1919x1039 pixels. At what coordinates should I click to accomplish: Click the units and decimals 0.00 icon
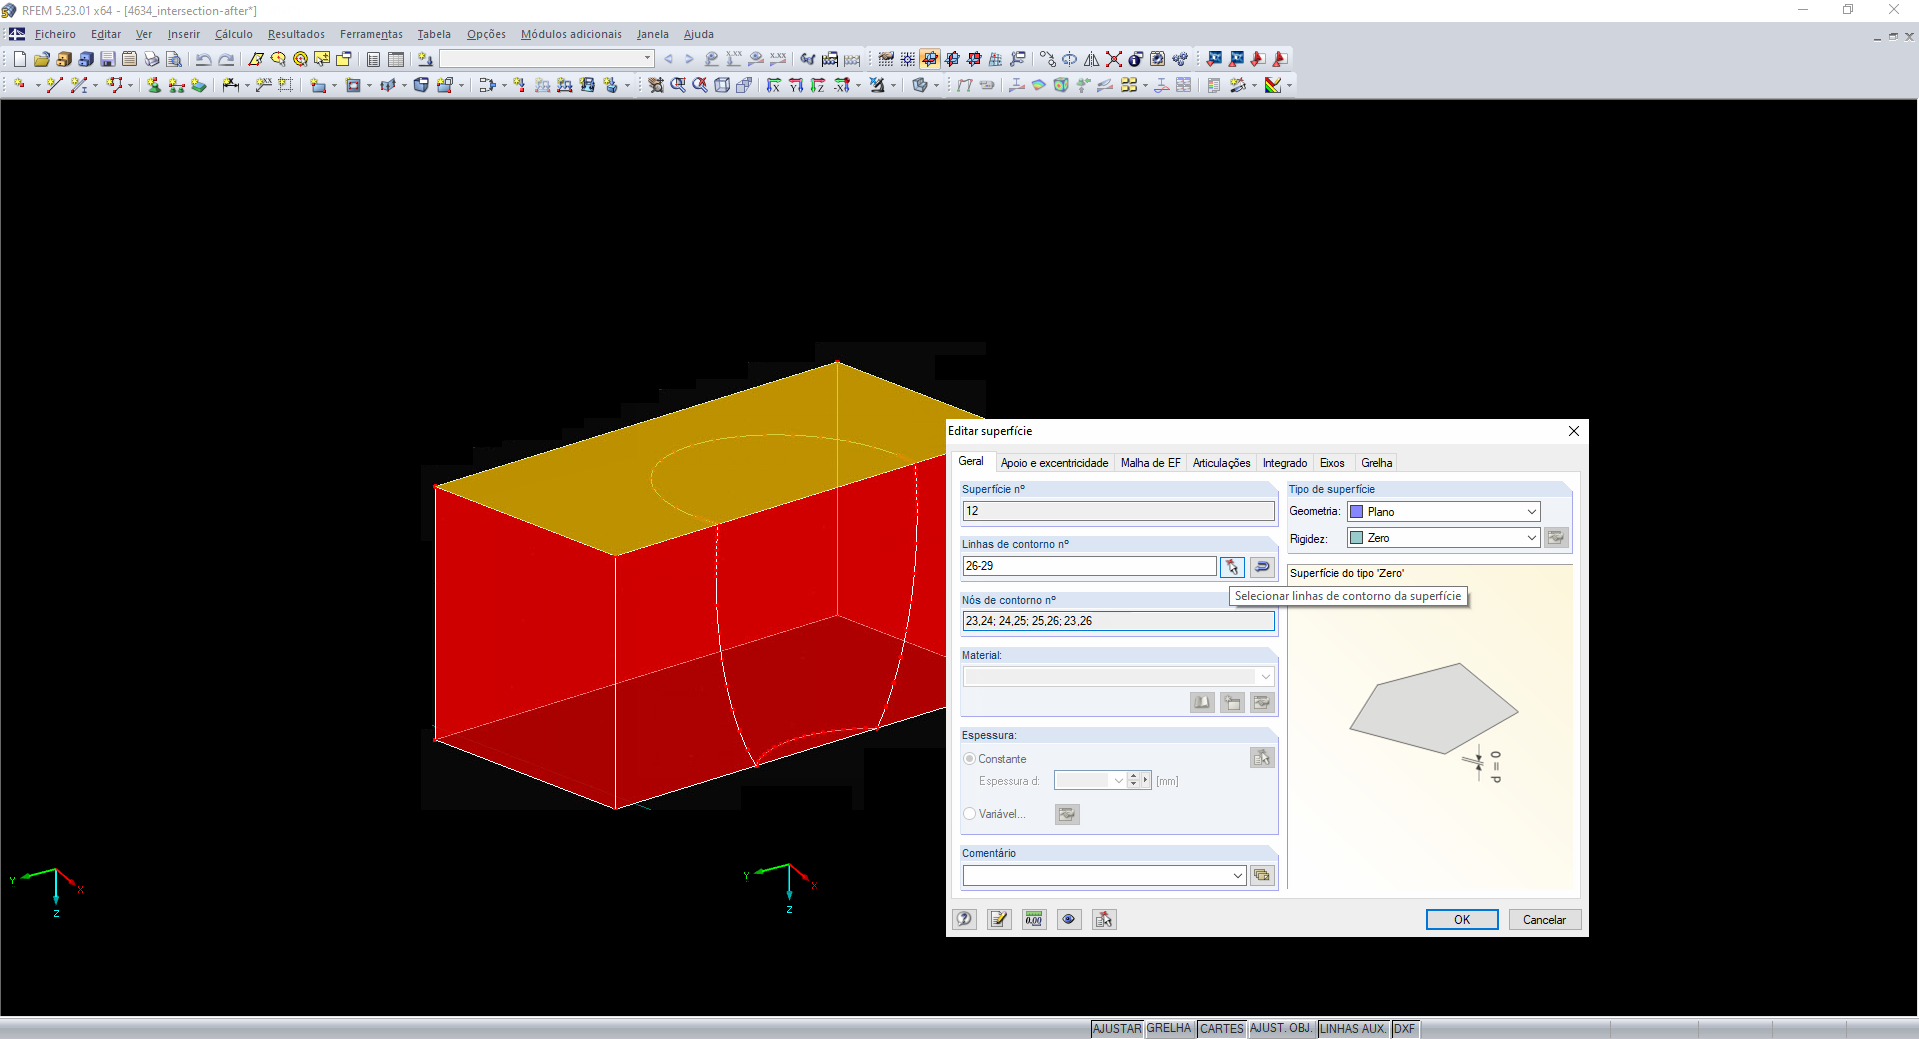coord(1034,919)
